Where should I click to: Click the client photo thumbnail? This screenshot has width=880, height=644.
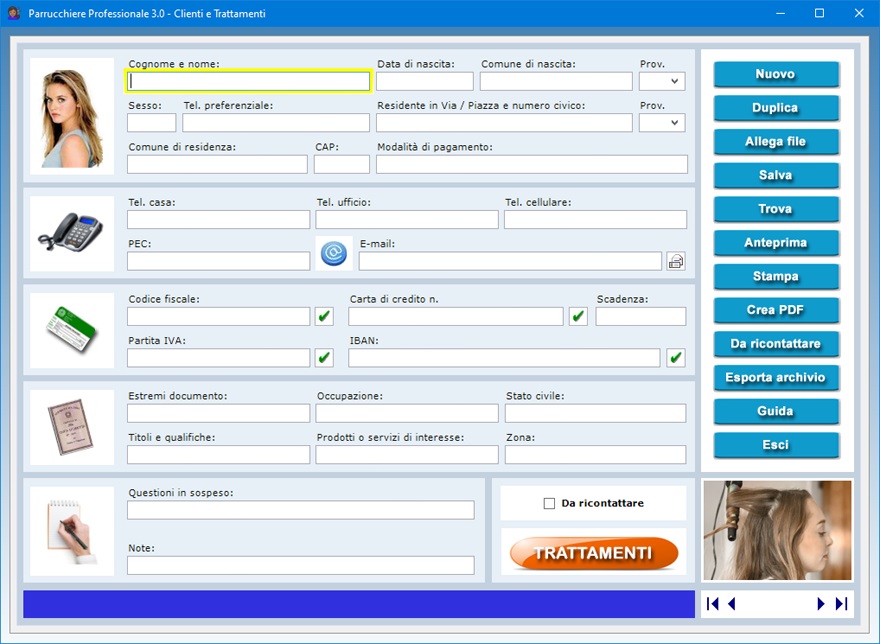click(72, 116)
